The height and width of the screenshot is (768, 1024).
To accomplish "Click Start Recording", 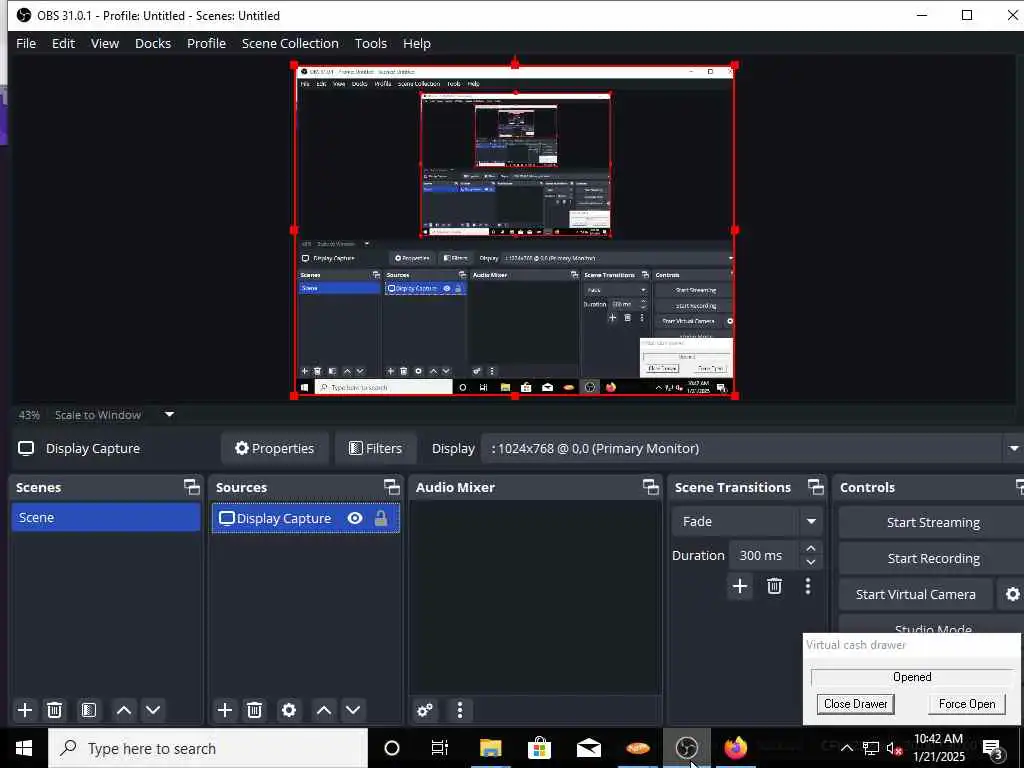I will (x=933, y=558).
